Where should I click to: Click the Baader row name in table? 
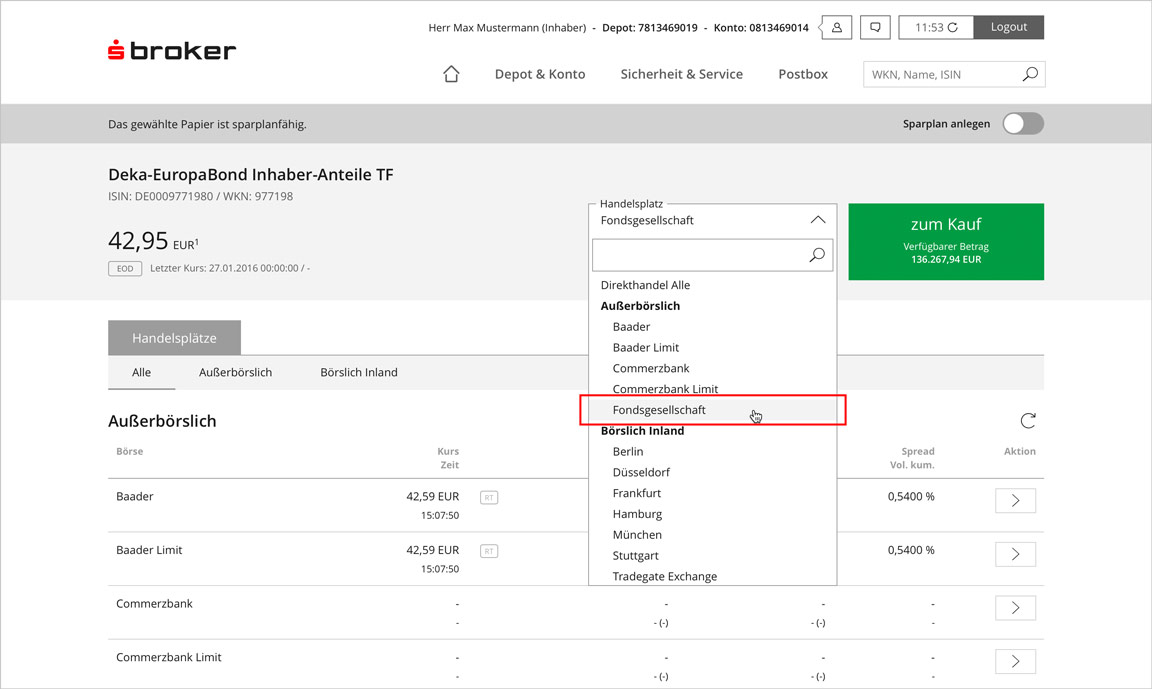click(x=134, y=497)
